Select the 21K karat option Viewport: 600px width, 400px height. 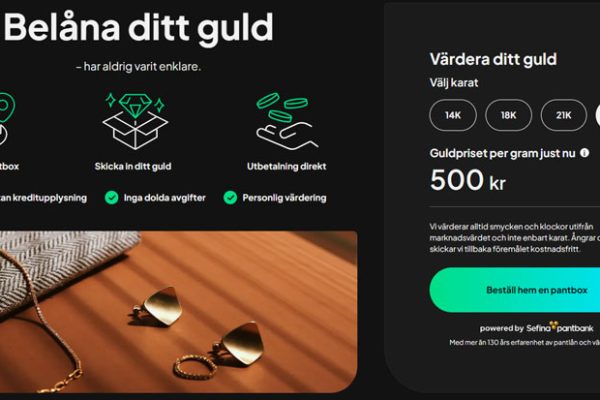click(x=564, y=115)
